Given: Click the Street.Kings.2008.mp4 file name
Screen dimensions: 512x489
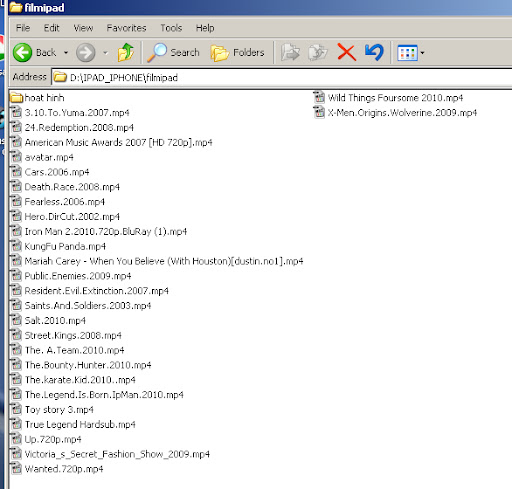Looking at the screenshot, I should pos(73,335).
